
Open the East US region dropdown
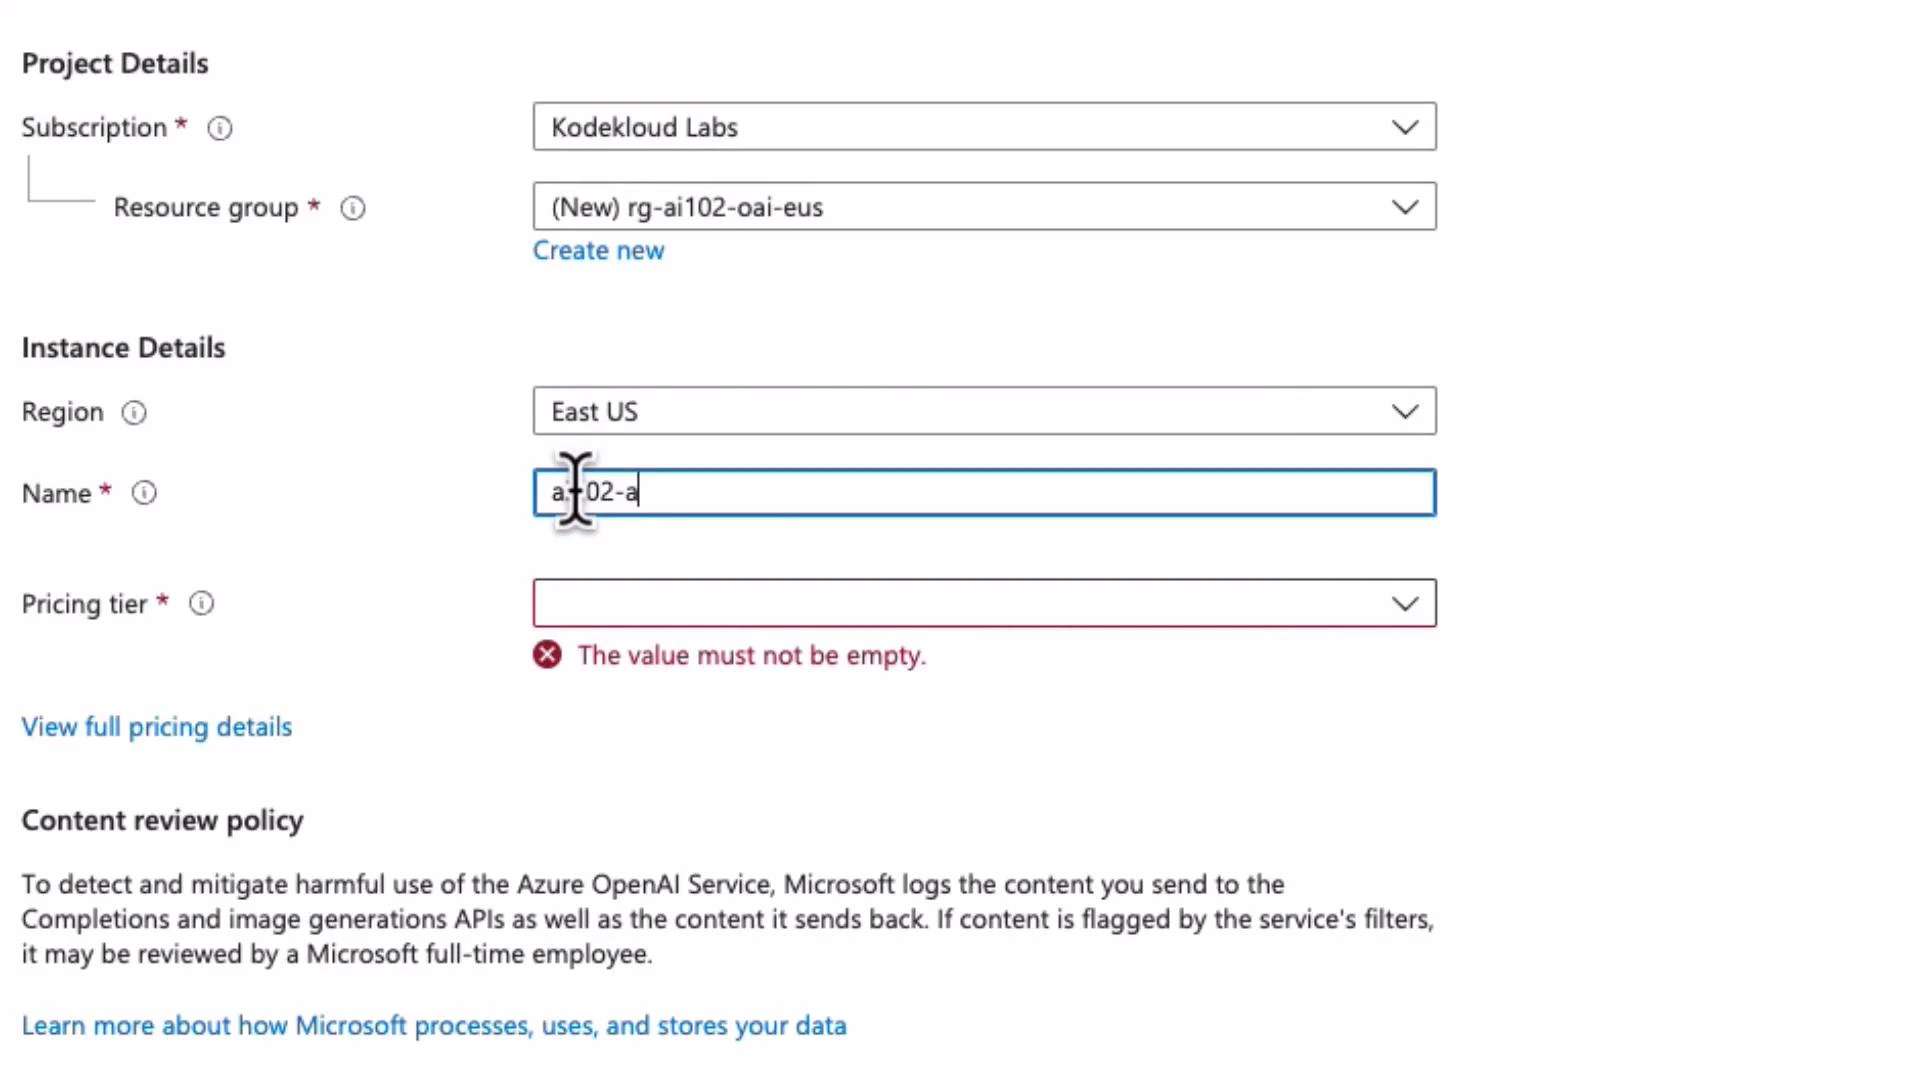[x=984, y=411]
